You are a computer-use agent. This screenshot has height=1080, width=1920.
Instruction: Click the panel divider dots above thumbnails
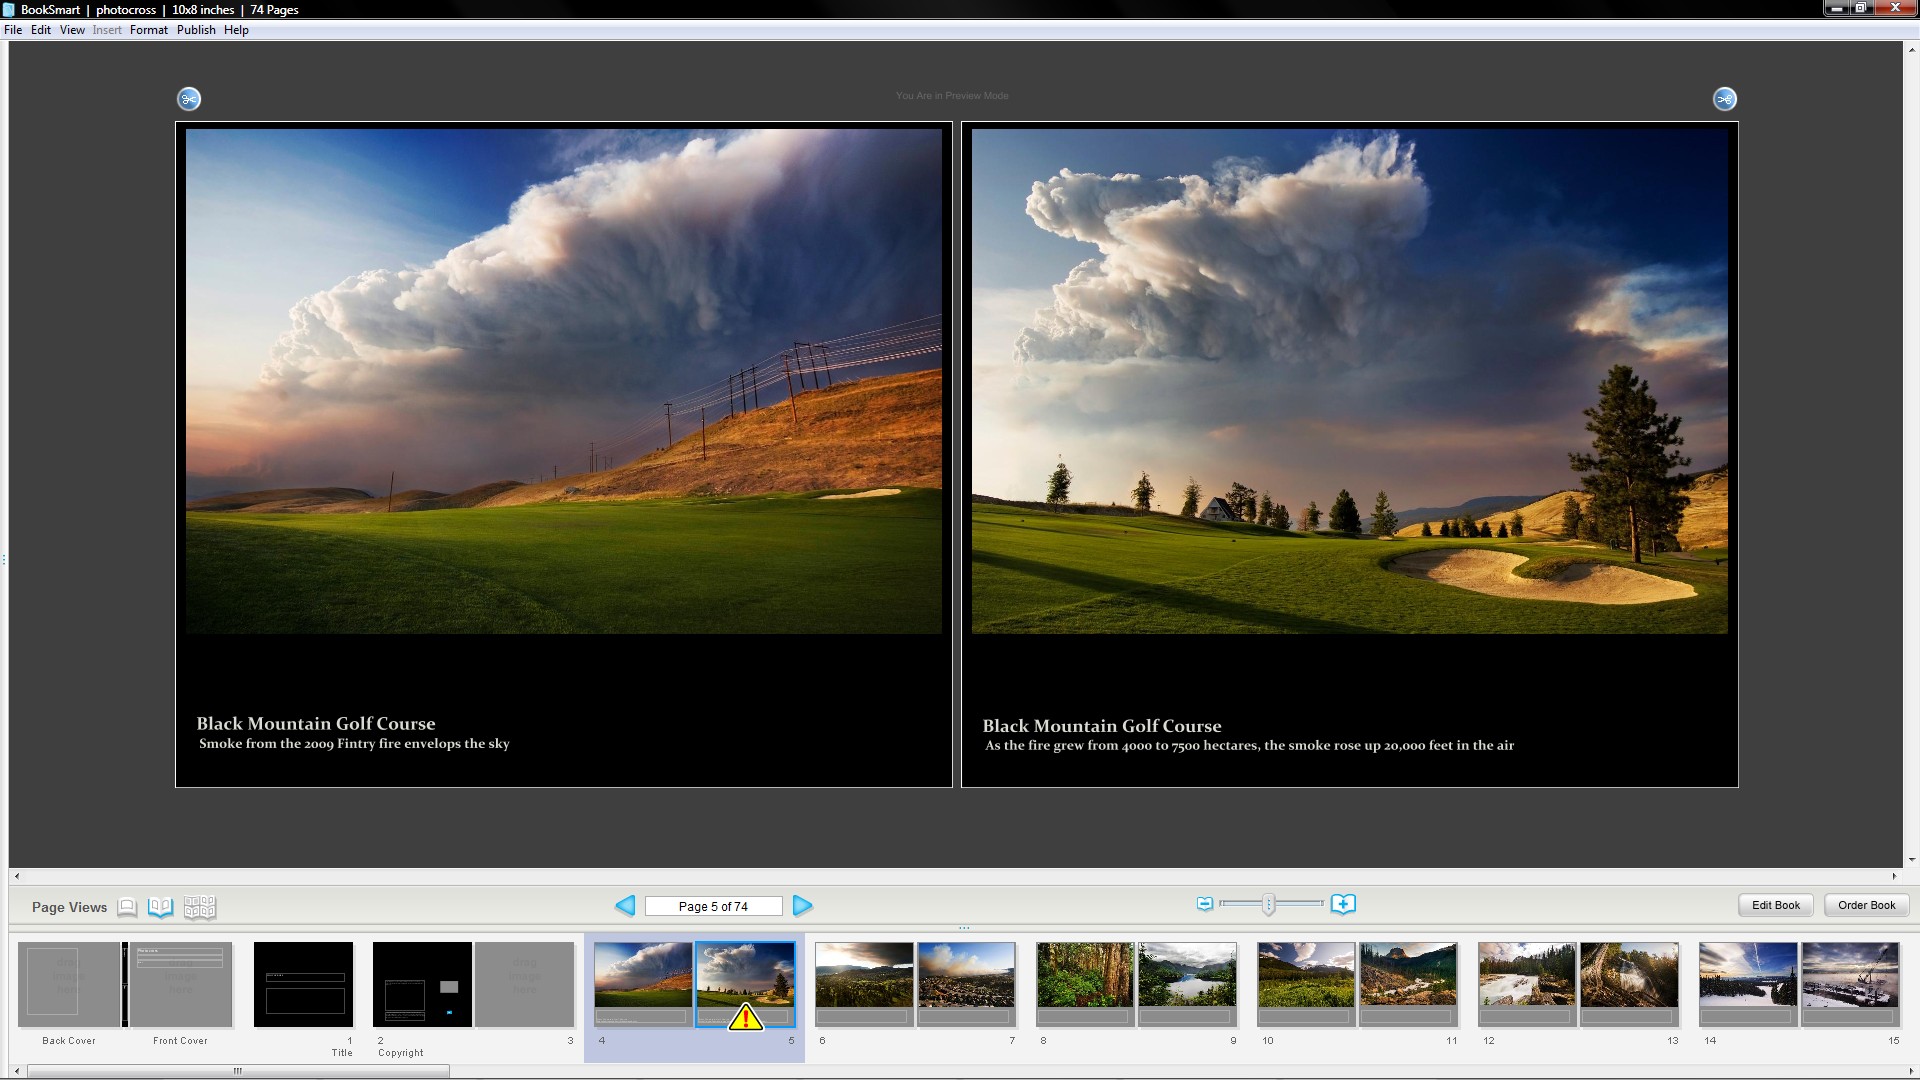964,928
